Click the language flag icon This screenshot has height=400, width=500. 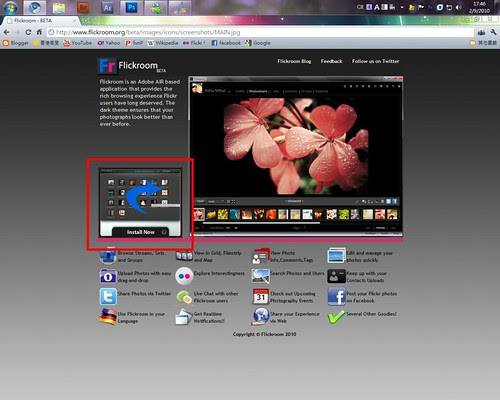[x=108, y=317]
